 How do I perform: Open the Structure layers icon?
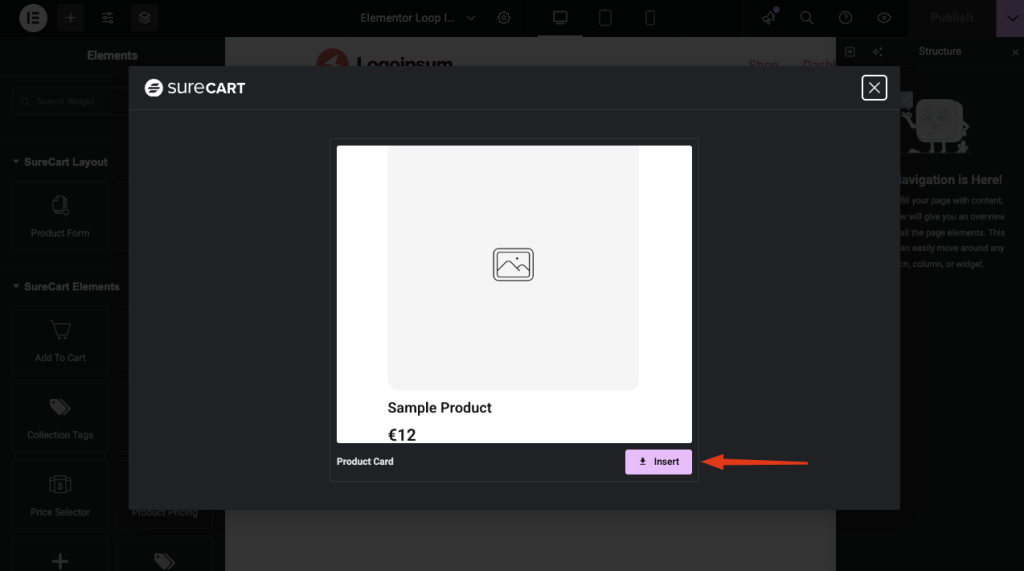pos(145,18)
